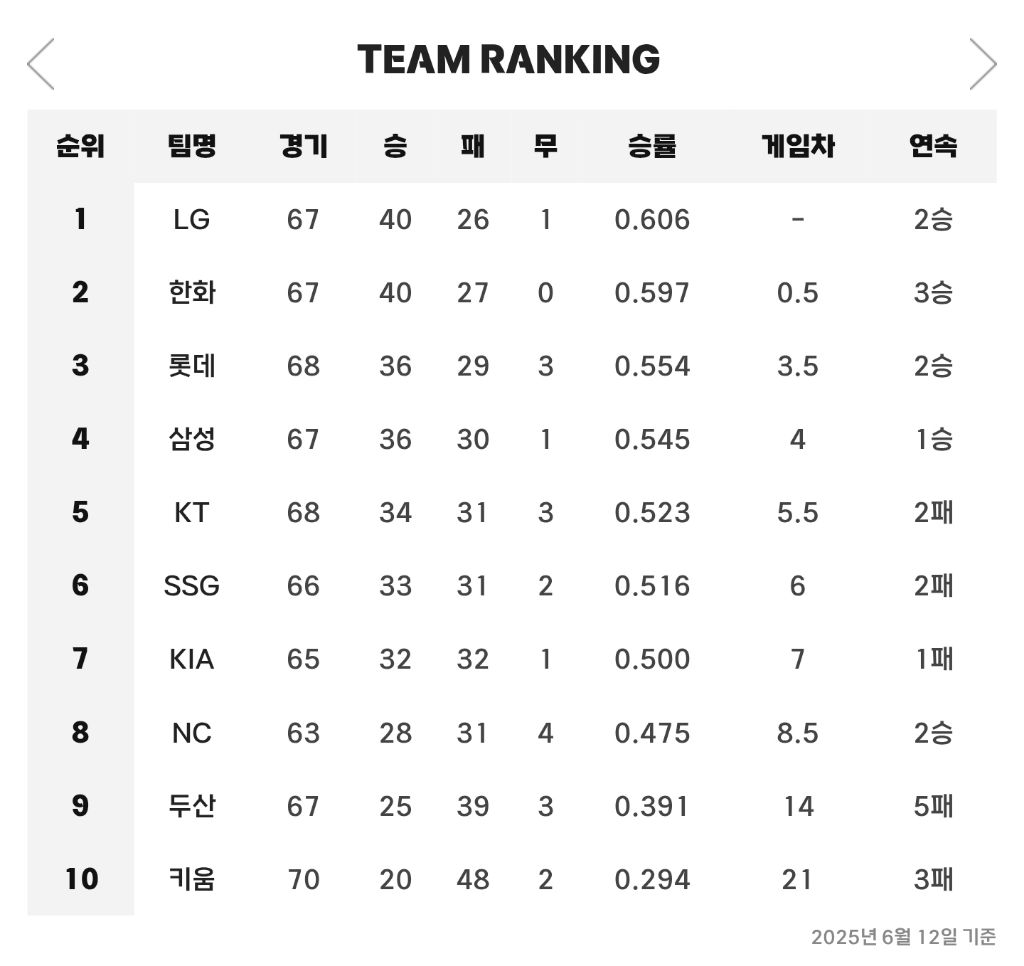The height and width of the screenshot is (966, 1024).
Task: Open the 두산 team name
Action: [x=191, y=806]
